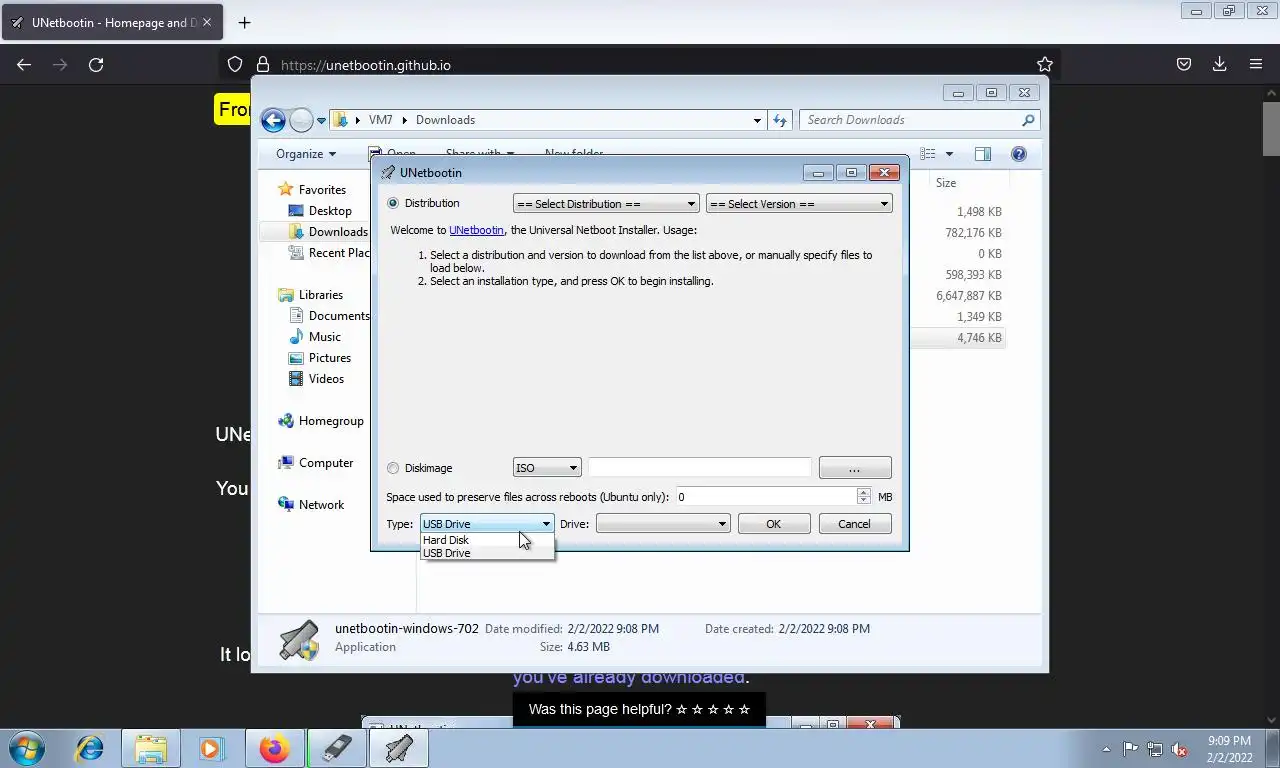Click the OK button in UNetbootin
The width and height of the screenshot is (1280, 768).
(x=773, y=524)
